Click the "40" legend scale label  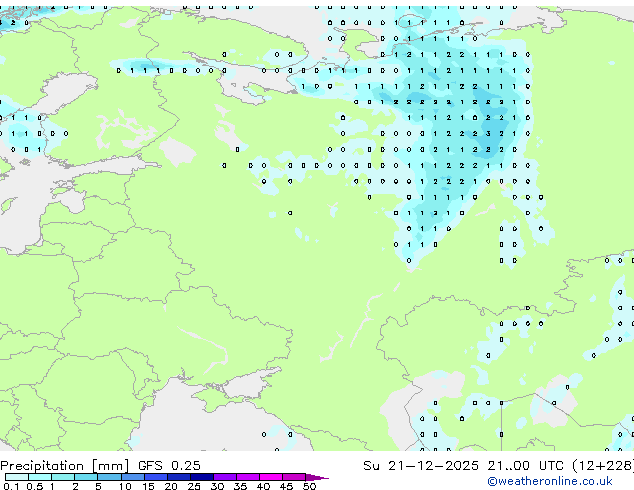[263, 486]
